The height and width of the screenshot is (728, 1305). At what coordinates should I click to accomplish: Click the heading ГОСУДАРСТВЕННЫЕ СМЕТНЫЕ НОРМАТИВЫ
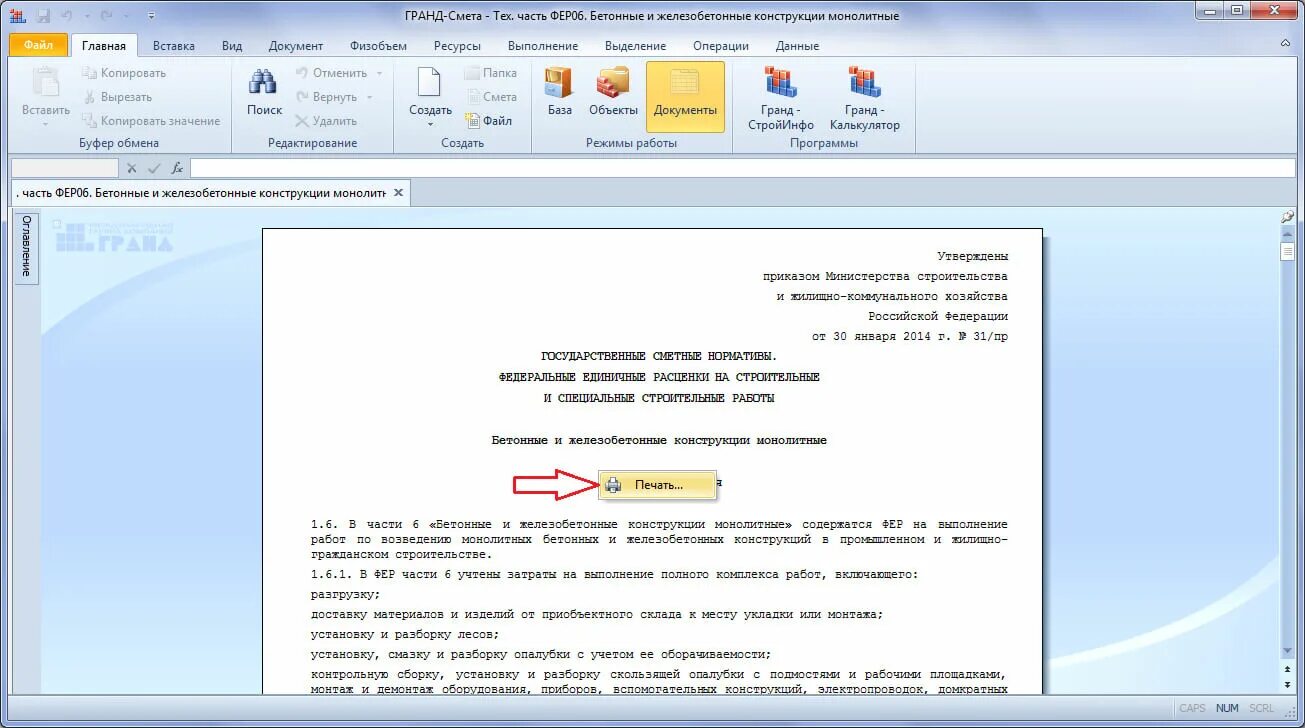click(x=659, y=356)
